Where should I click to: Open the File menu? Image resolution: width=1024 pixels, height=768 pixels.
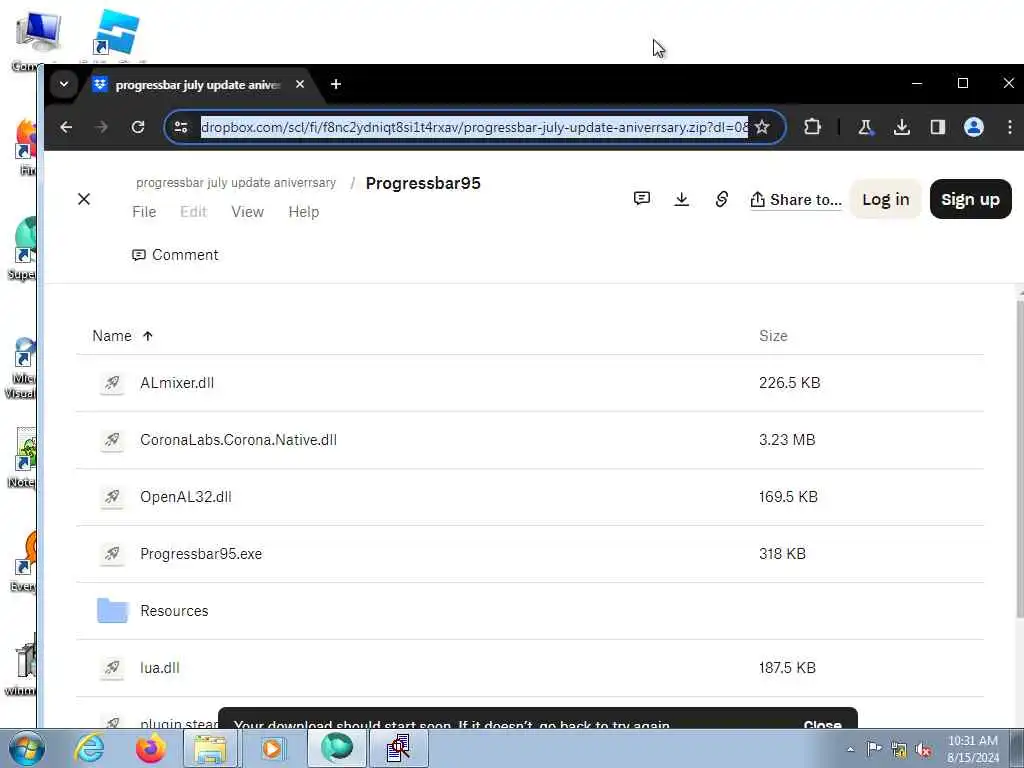tap(144, 212)
